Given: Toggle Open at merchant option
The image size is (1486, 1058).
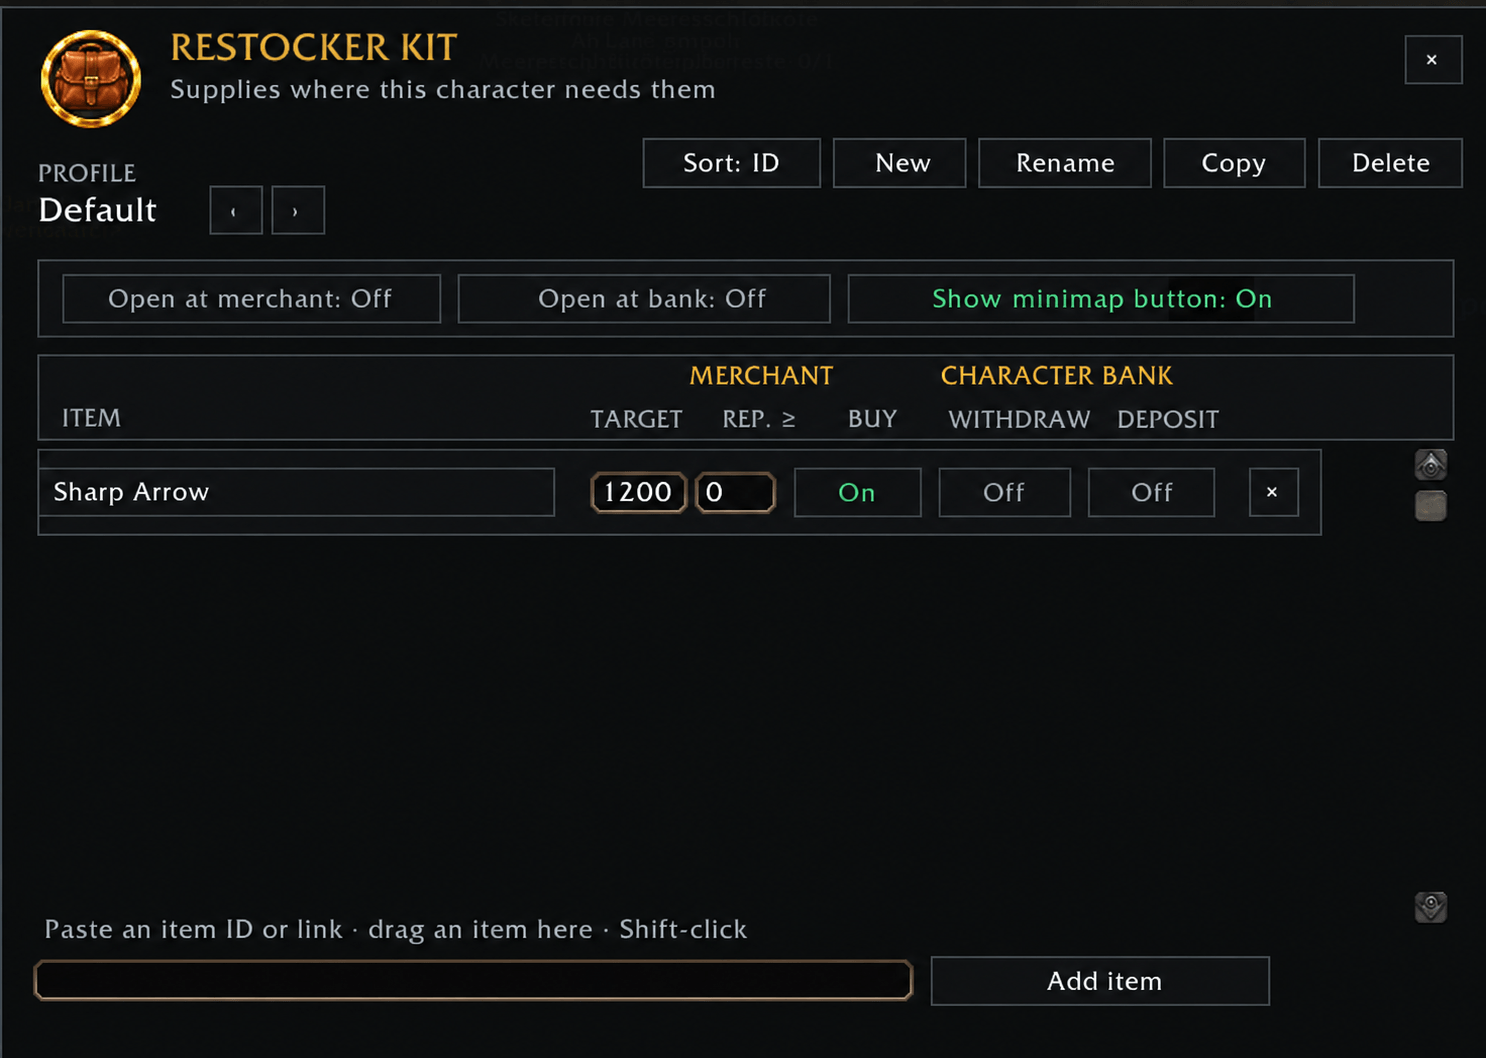Looking at the screenshot, I should (251, 299).
